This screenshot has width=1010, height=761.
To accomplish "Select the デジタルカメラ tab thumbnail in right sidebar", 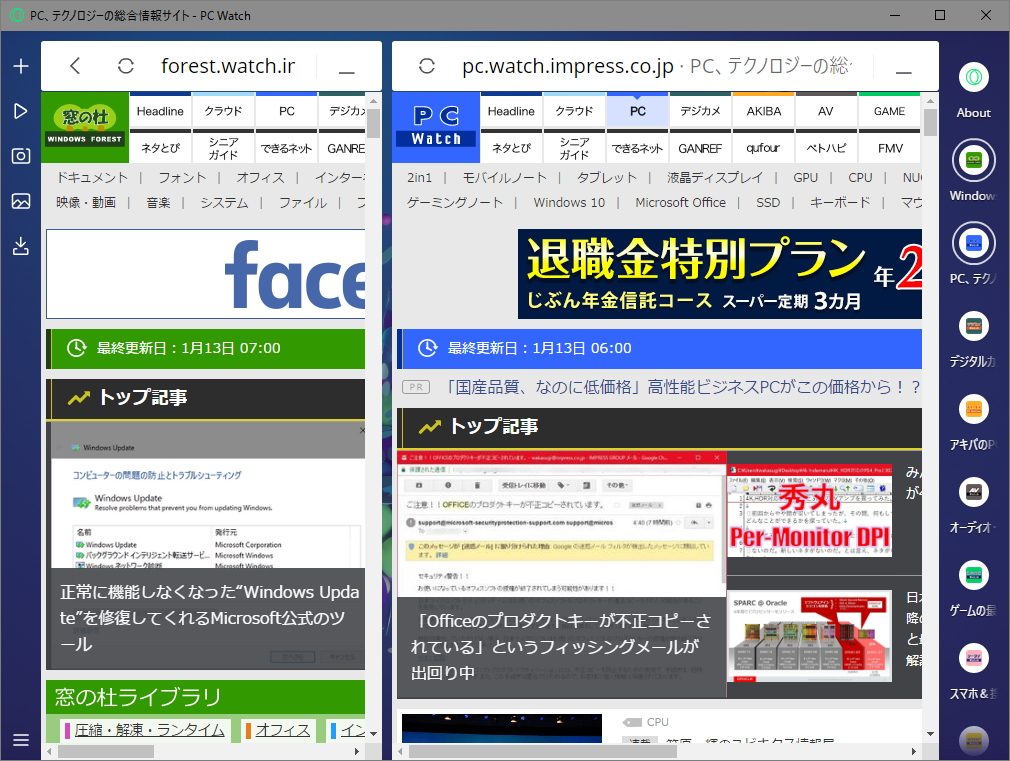I will click(972, 326).
